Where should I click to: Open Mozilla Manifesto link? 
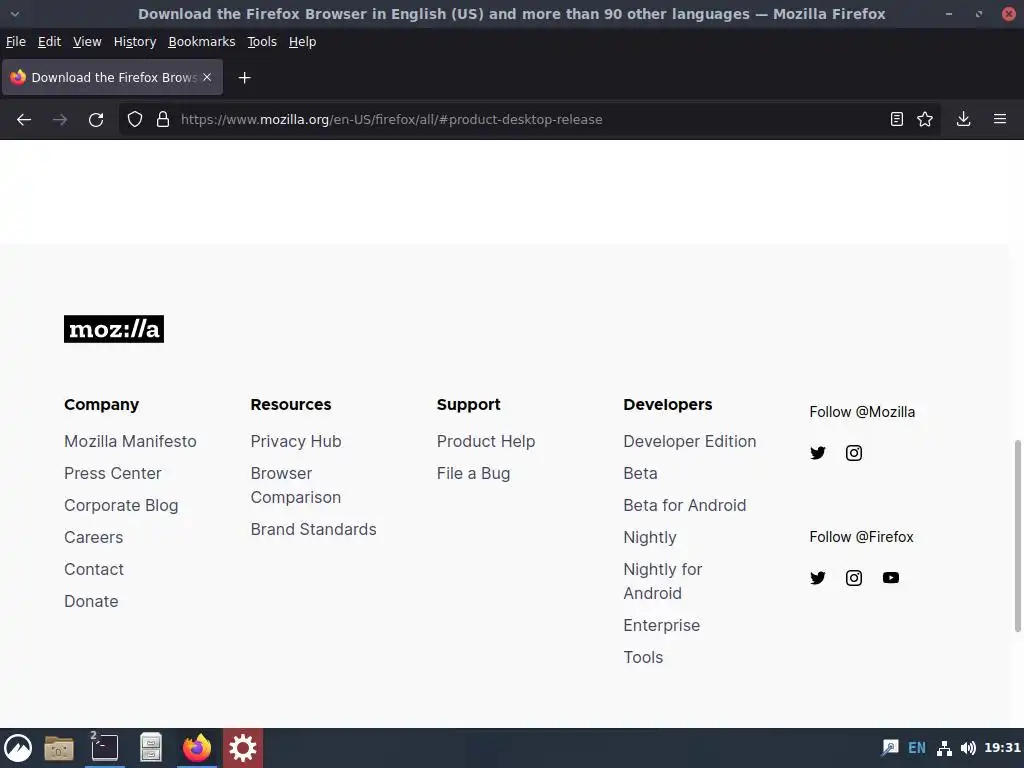coord(130,441)
